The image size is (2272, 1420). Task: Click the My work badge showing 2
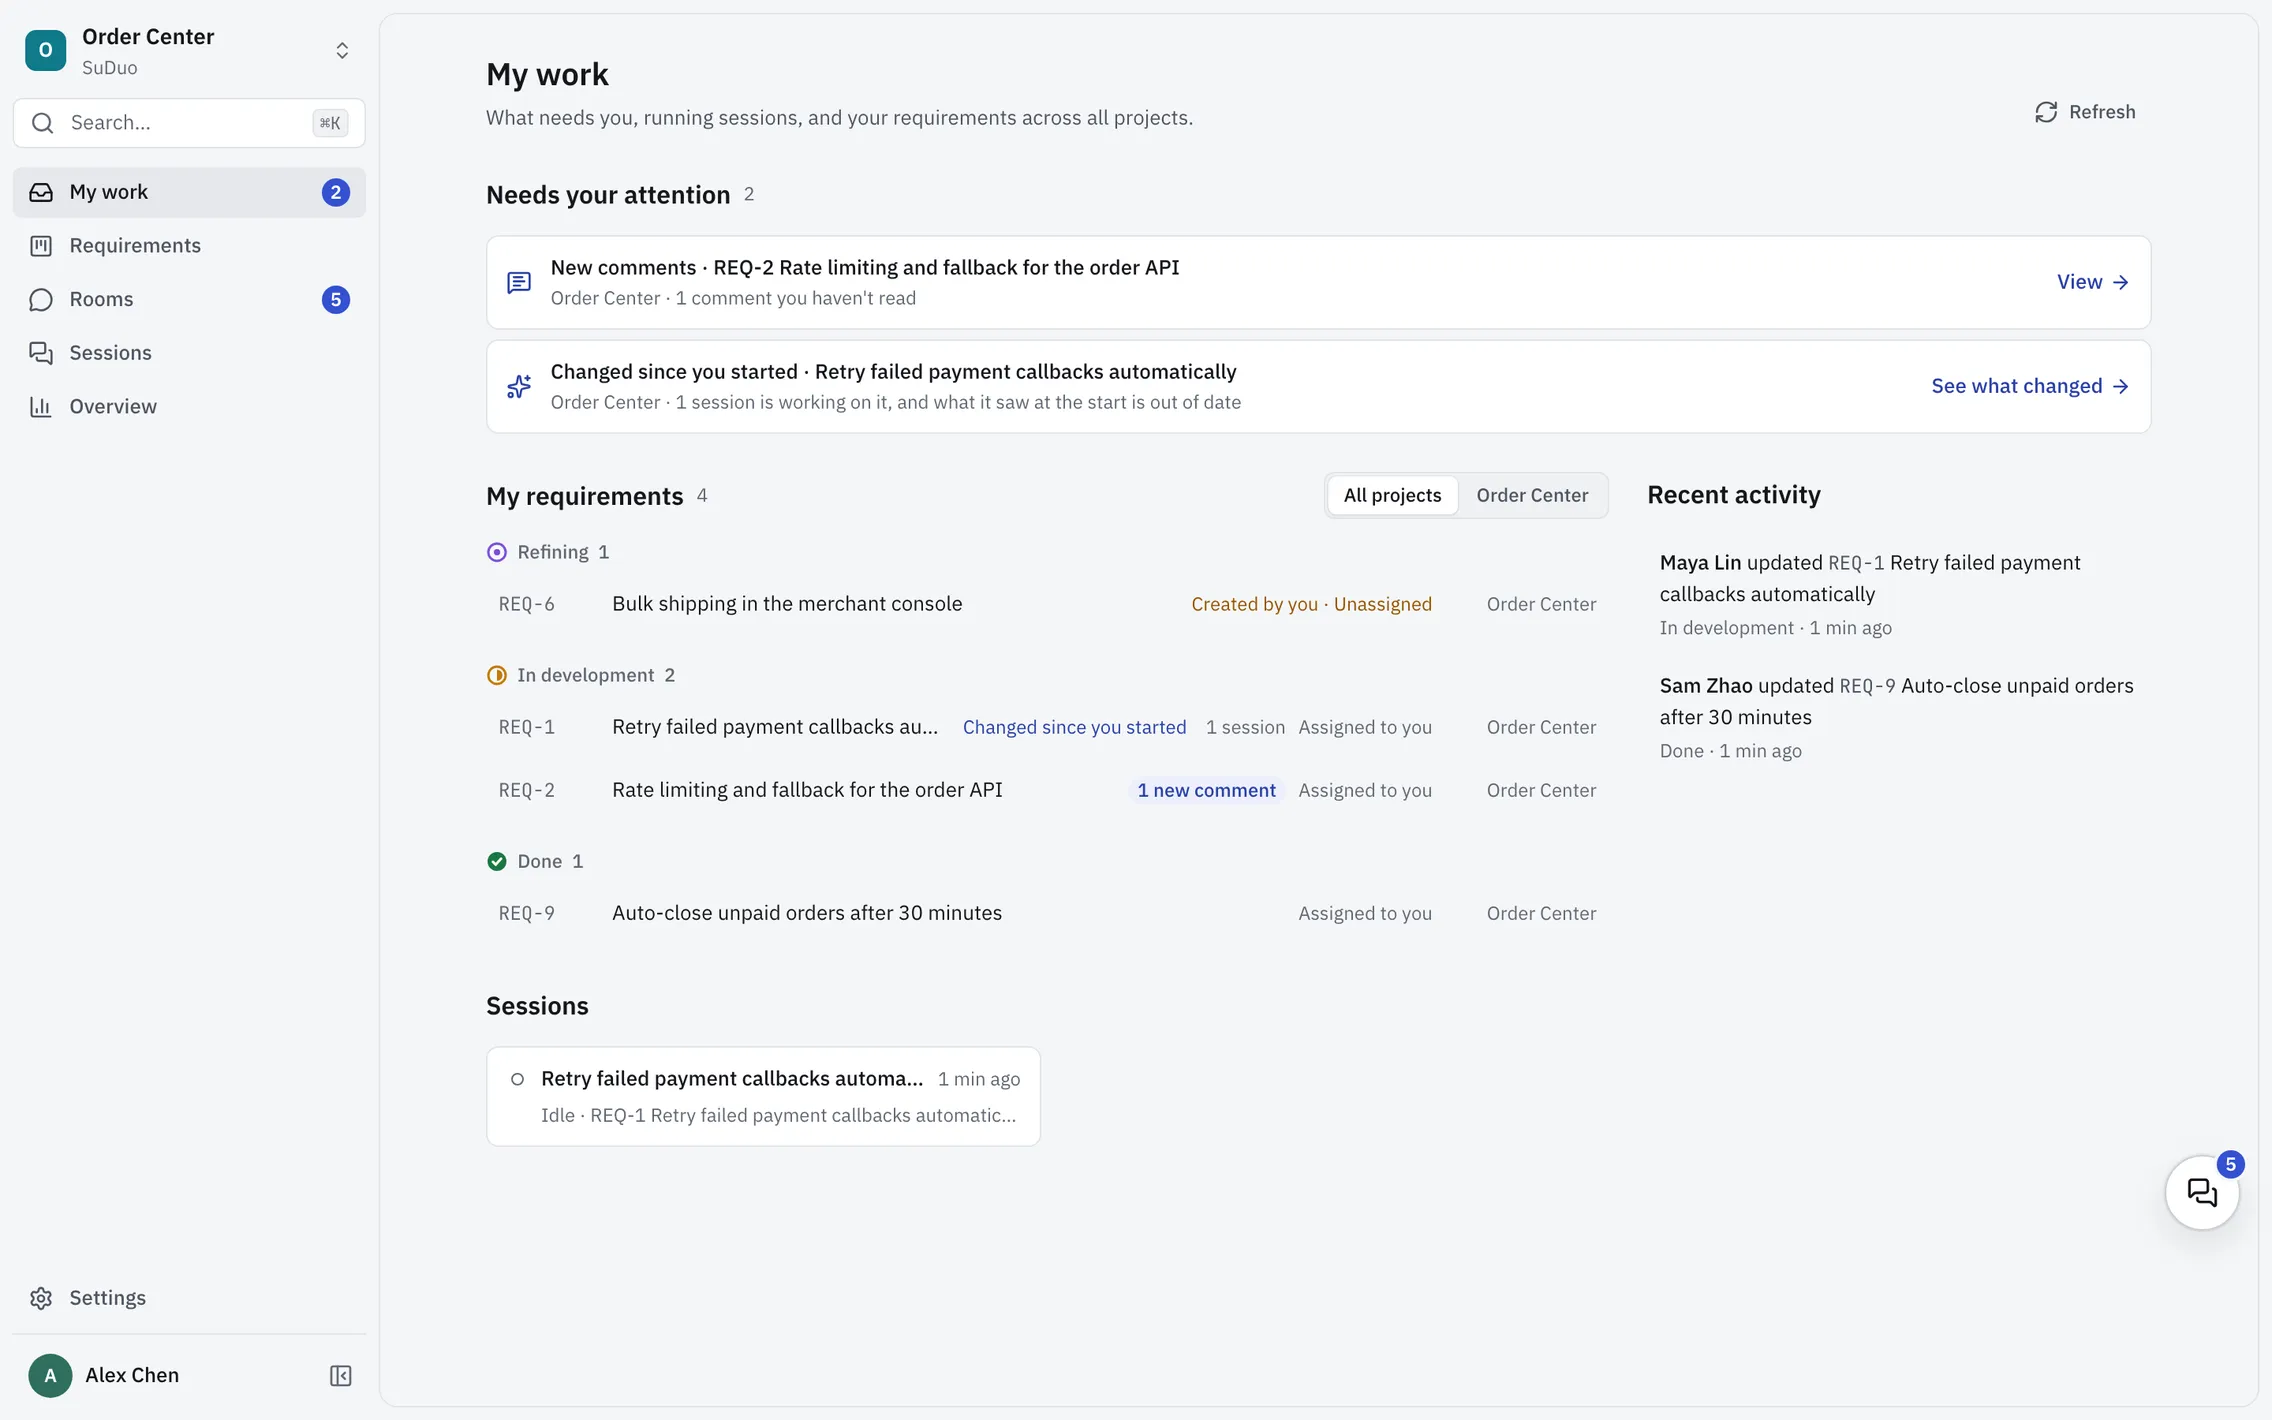tap(336, 192)
